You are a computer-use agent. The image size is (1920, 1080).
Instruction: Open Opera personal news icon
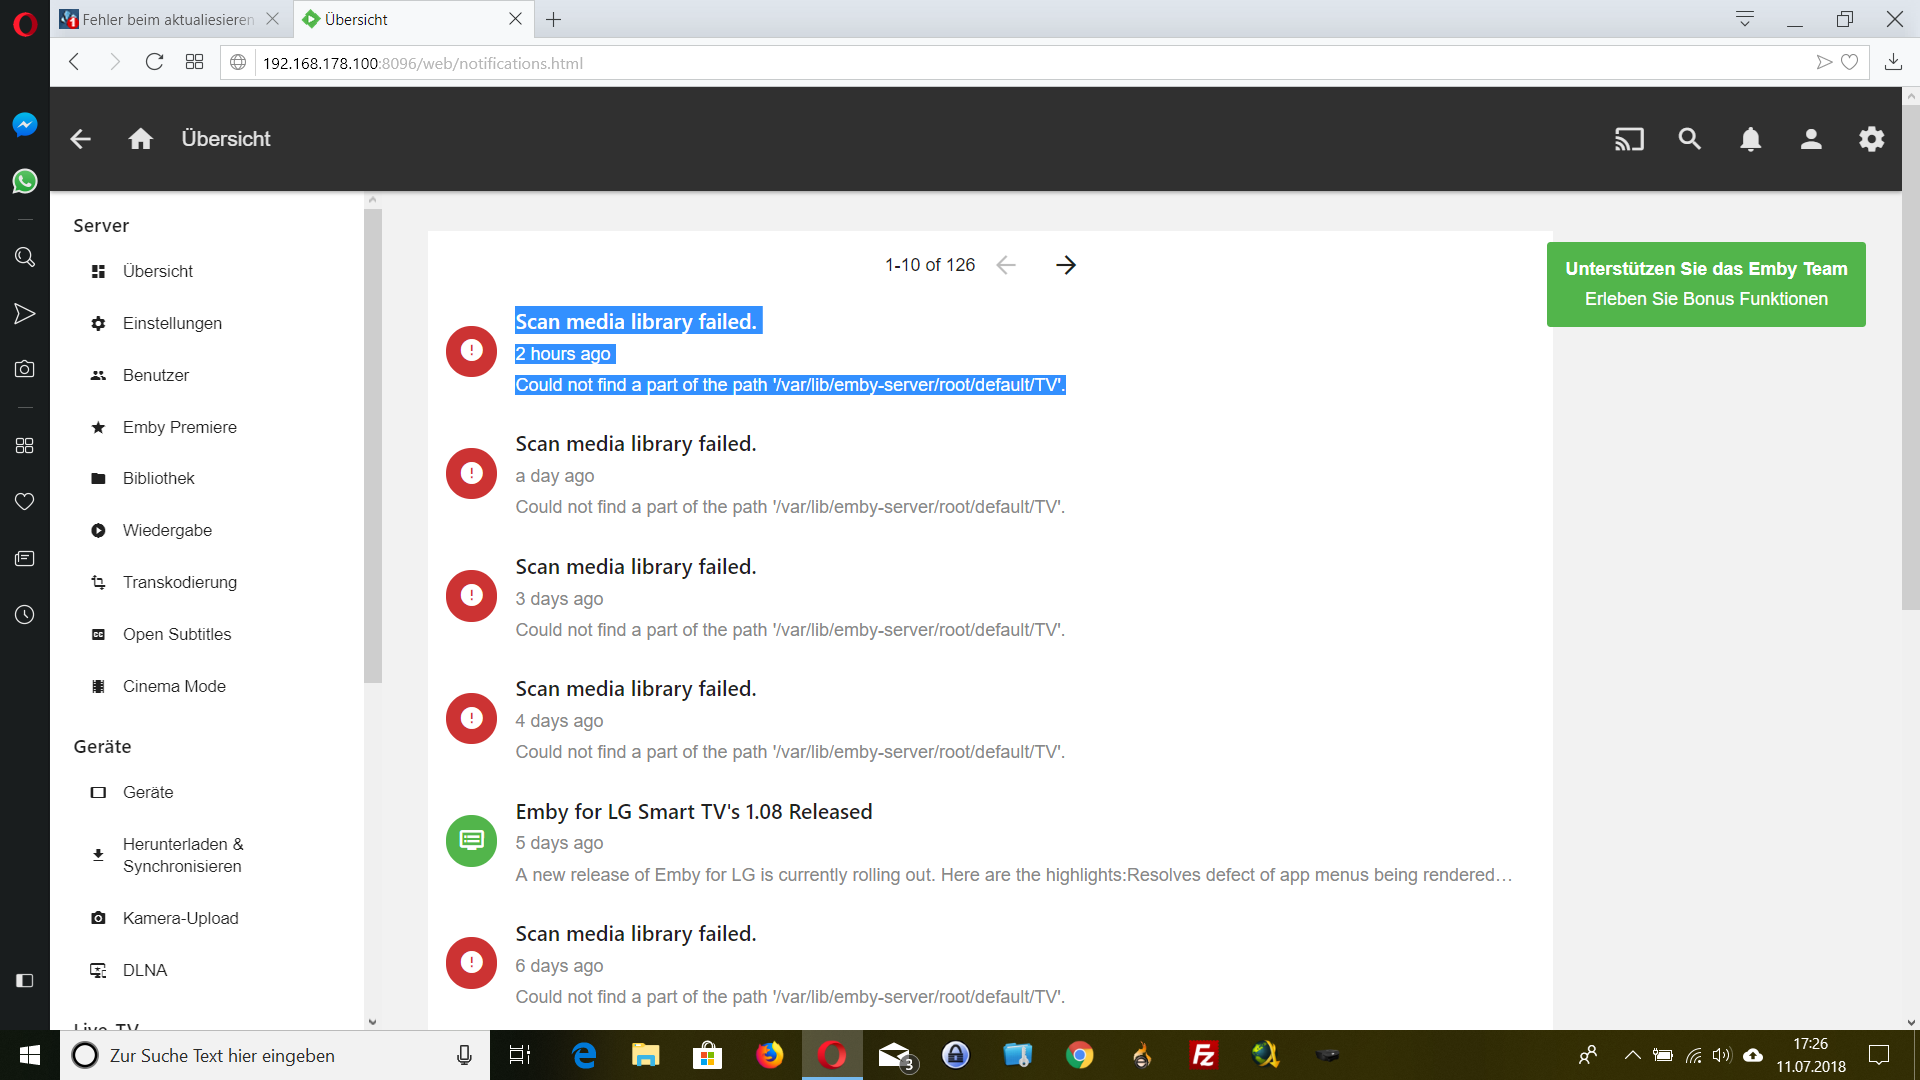tap(25, 558)
